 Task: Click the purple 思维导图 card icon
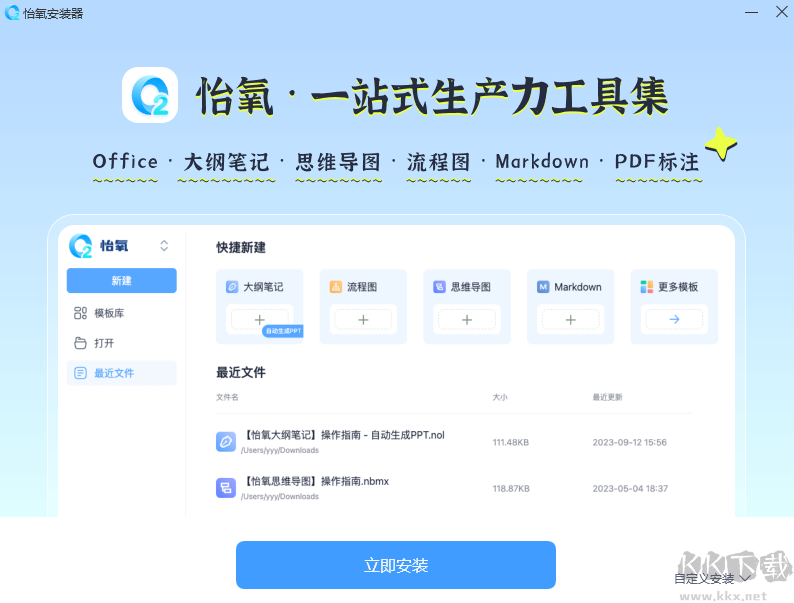click(440, 287)
